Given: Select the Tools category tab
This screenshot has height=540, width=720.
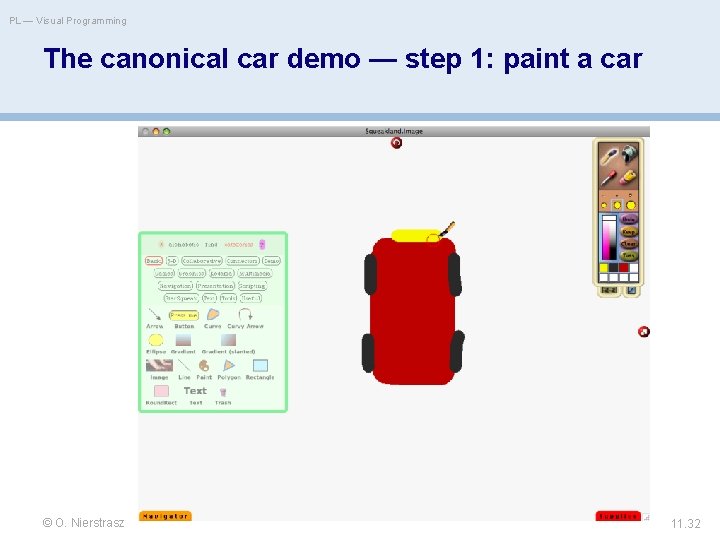Looking at the screenshot, I should click(x=228, y=298).
